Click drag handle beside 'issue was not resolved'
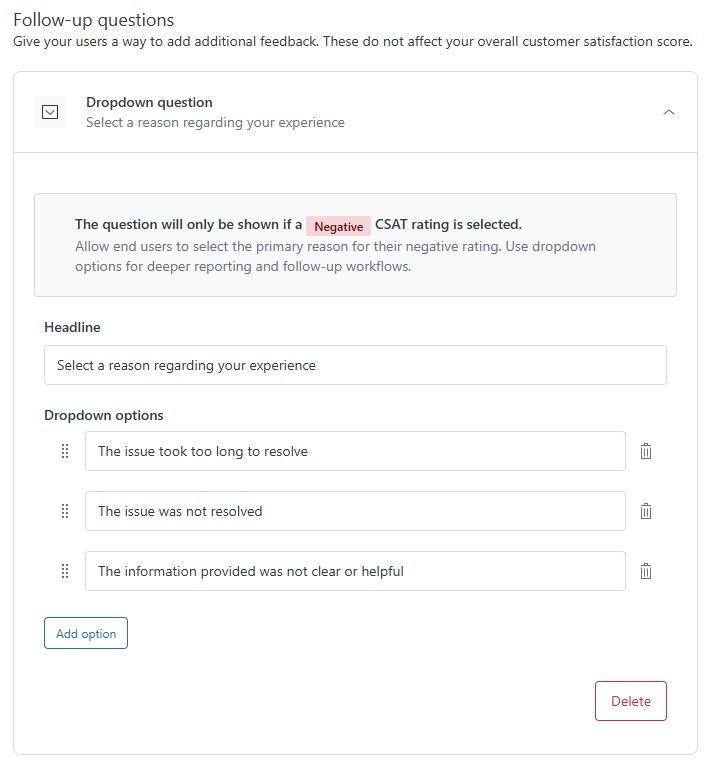 65,511
